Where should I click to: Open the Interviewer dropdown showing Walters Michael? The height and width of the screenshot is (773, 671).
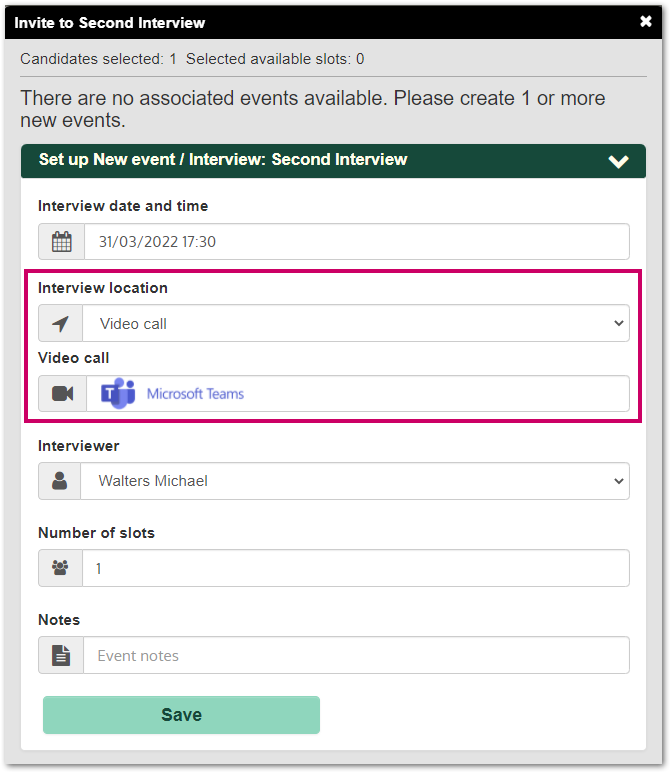point(355,481)
